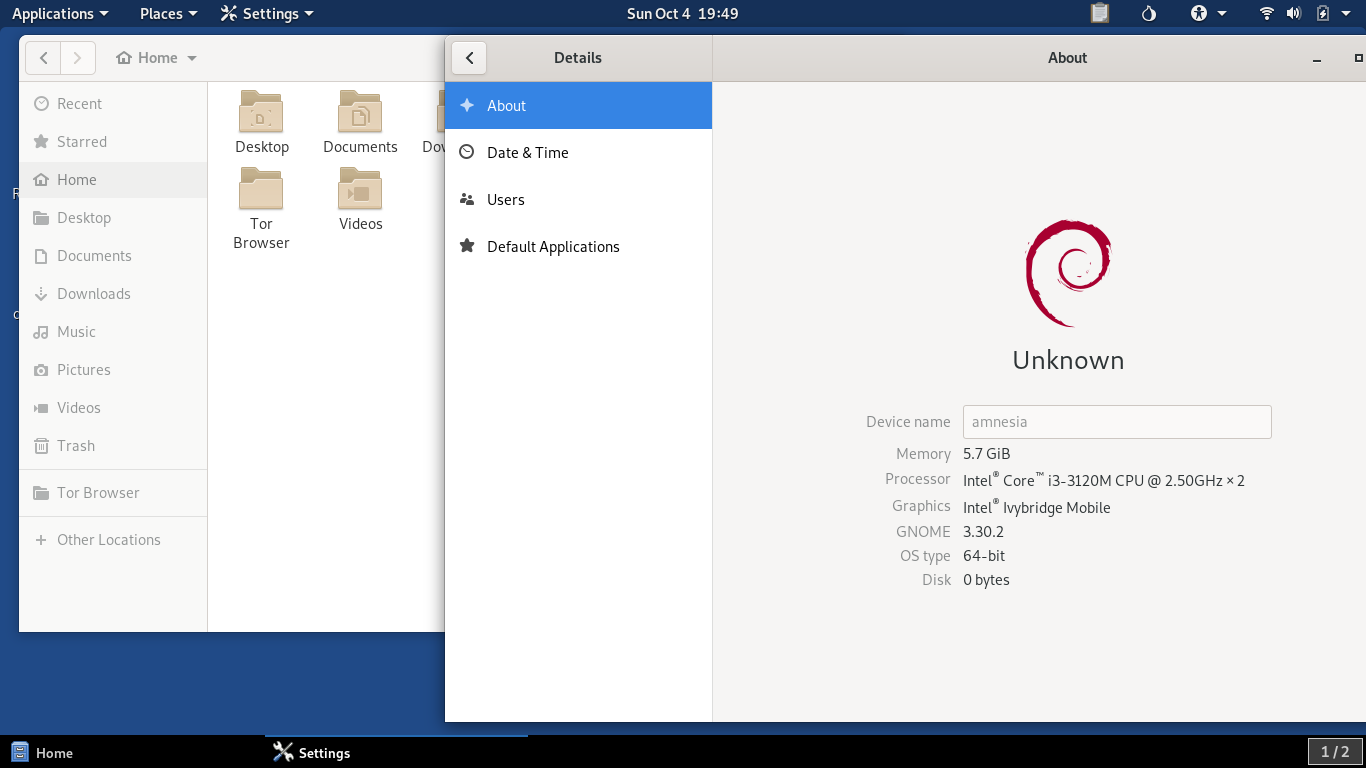Select Home in Files sidebar
The width and height of the screenshot is (1366, 768).
113,180
